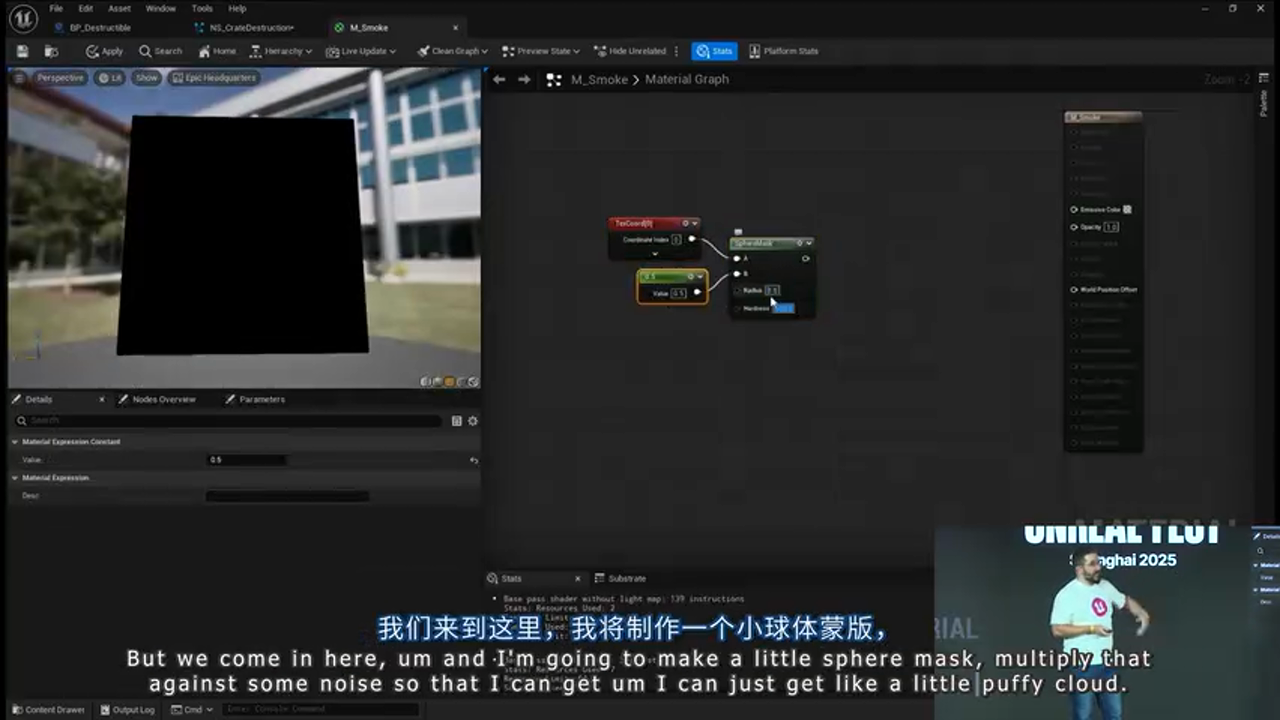Open the Tools menu
1280x720 pixels.
pyautogui.click(x=201, y=7)
